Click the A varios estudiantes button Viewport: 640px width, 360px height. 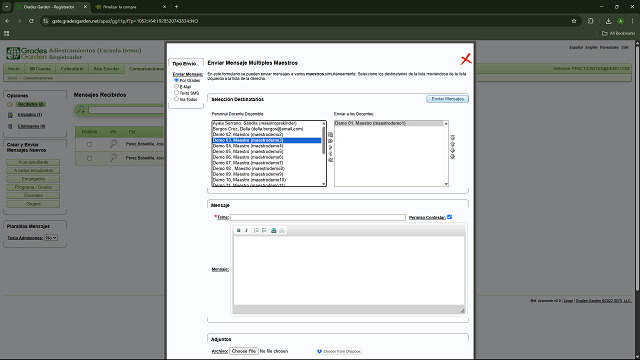[33, 171]
